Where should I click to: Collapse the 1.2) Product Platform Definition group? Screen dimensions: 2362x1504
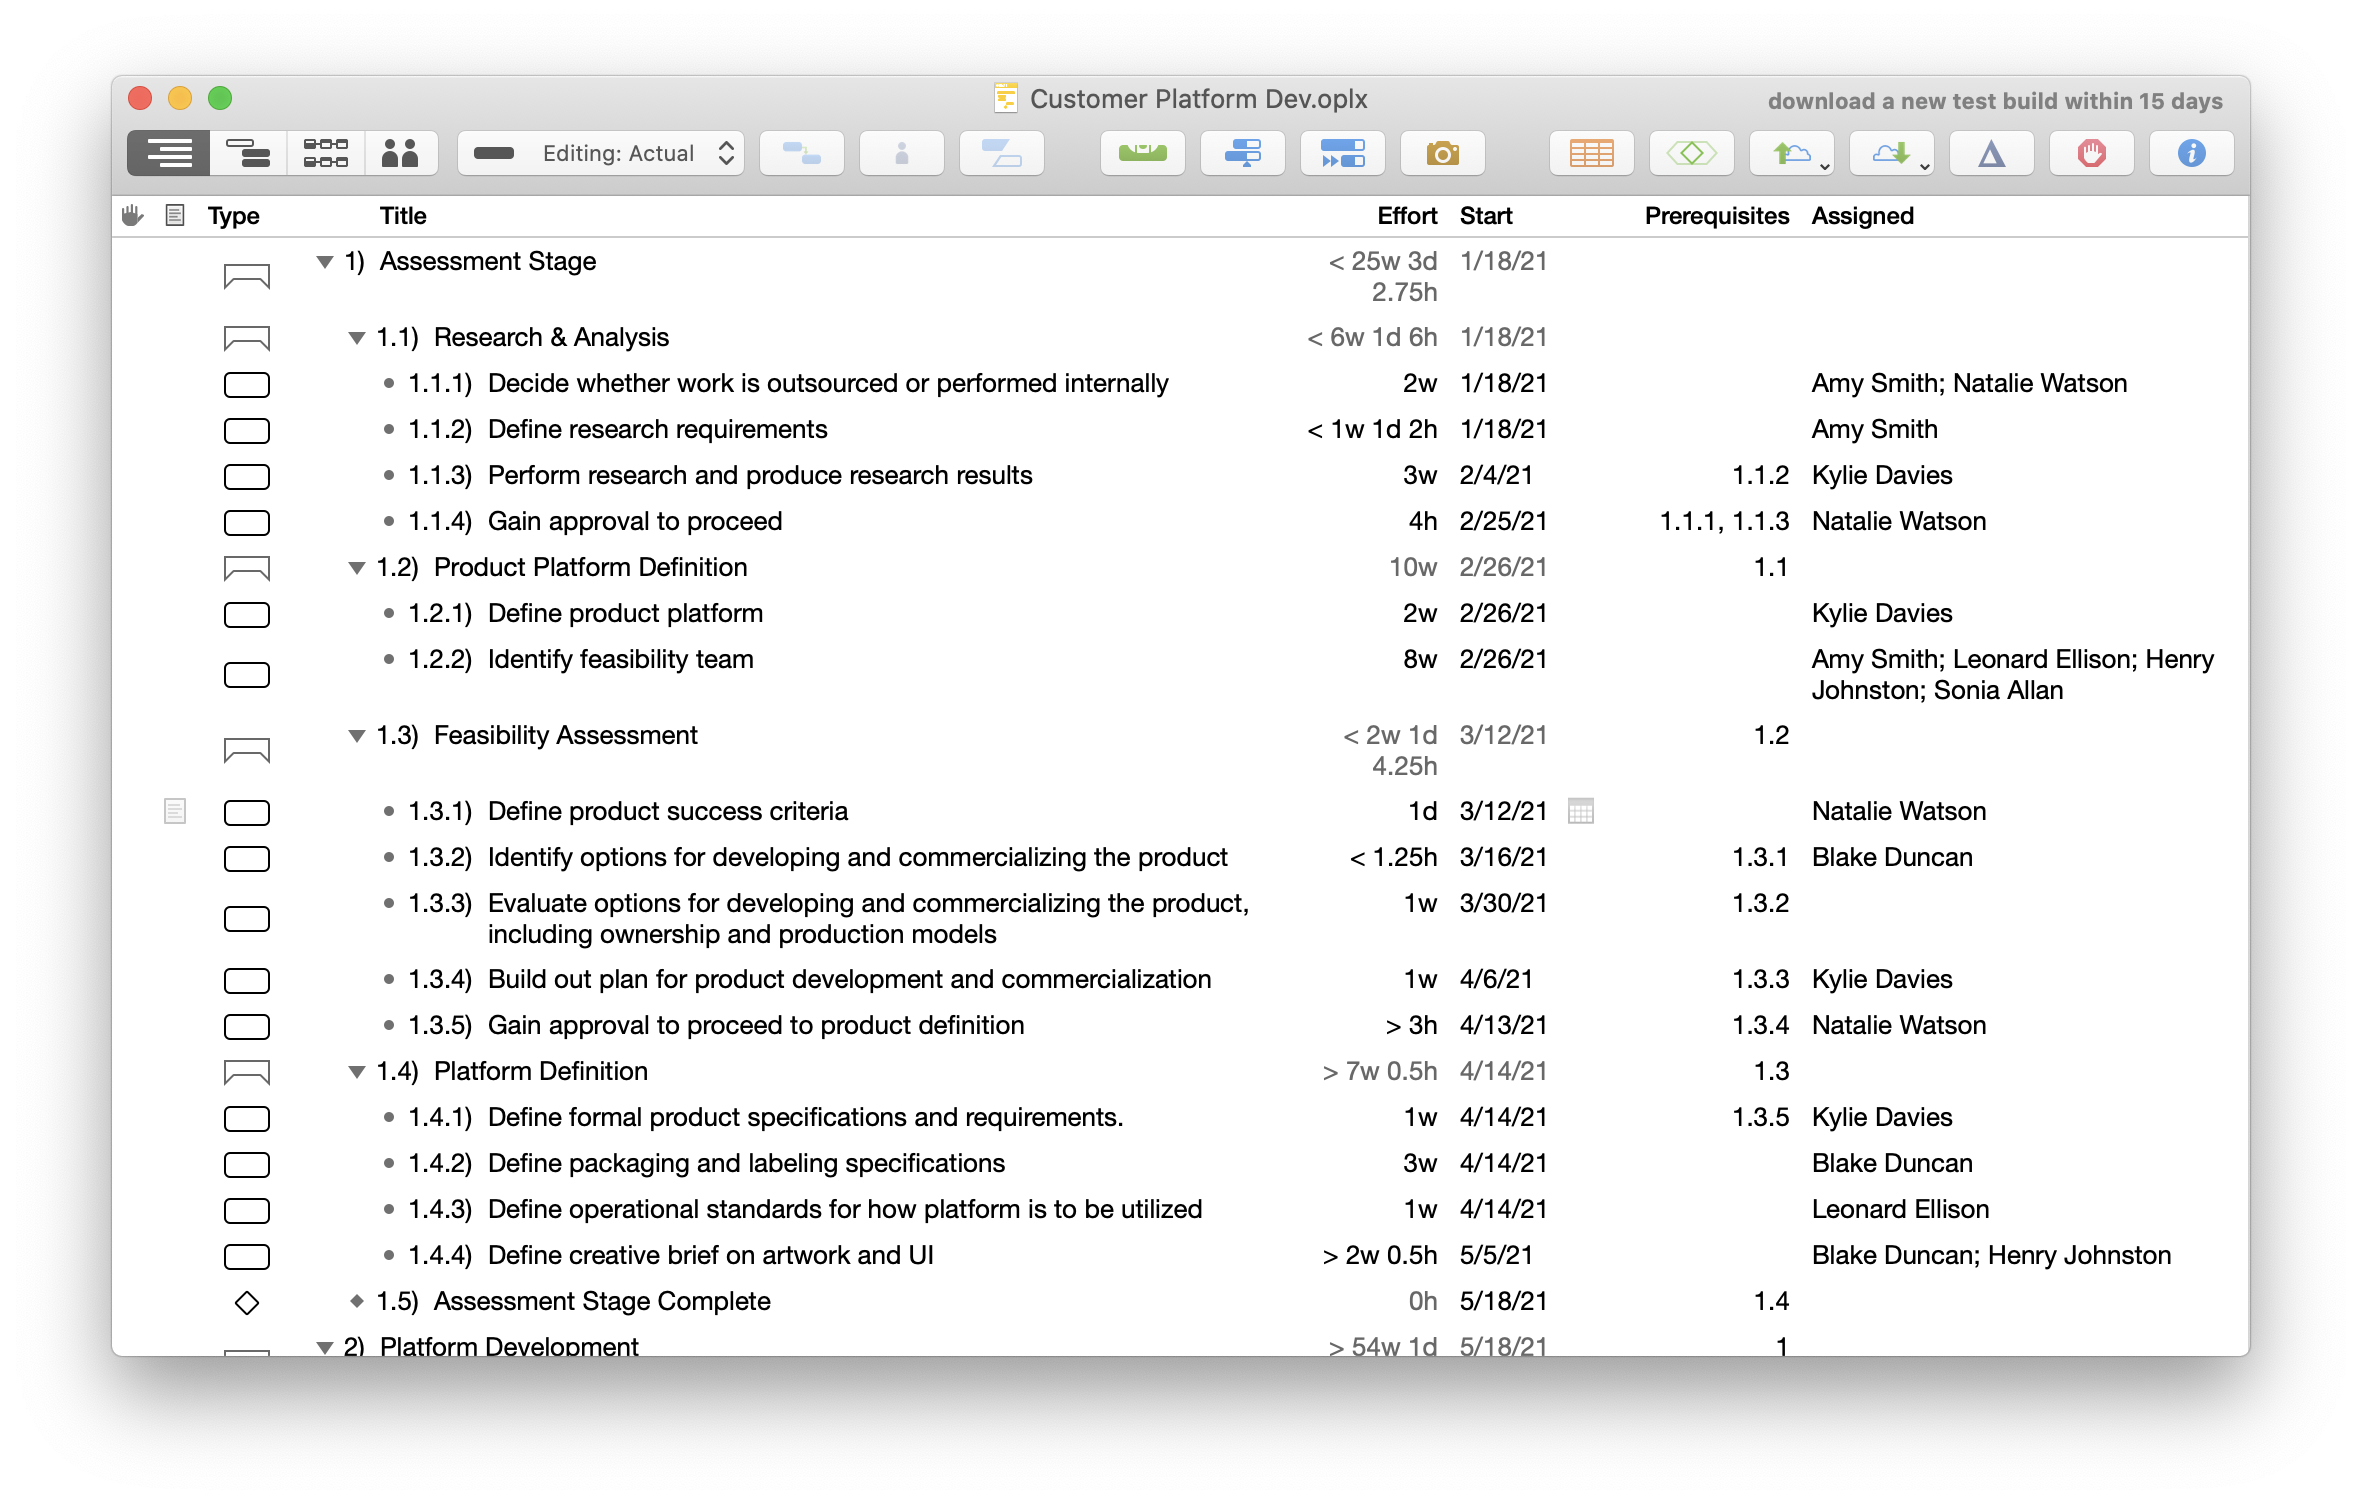(x=357, y=568)
